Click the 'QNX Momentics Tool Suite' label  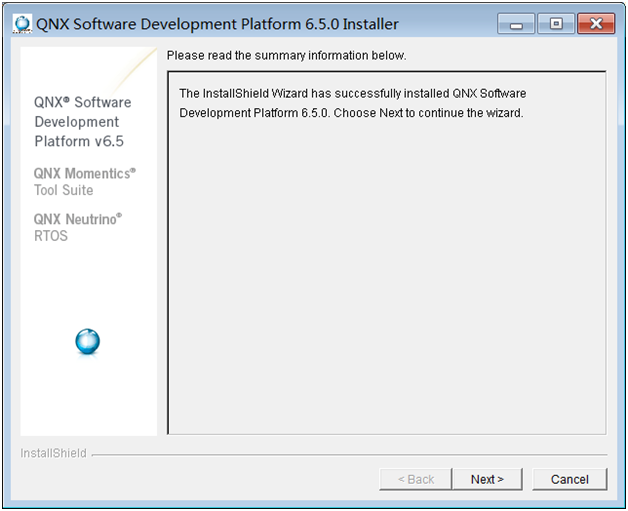85,181
